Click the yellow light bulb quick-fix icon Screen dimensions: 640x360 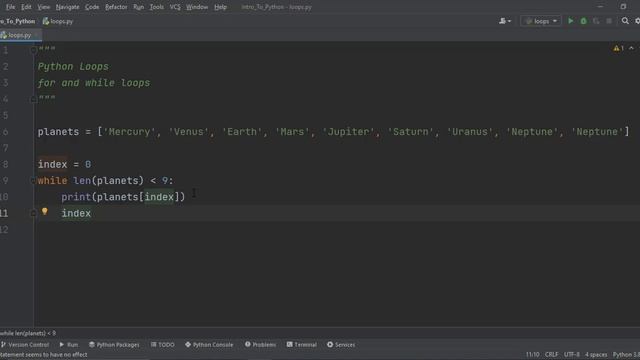click(x=44, y=211)
